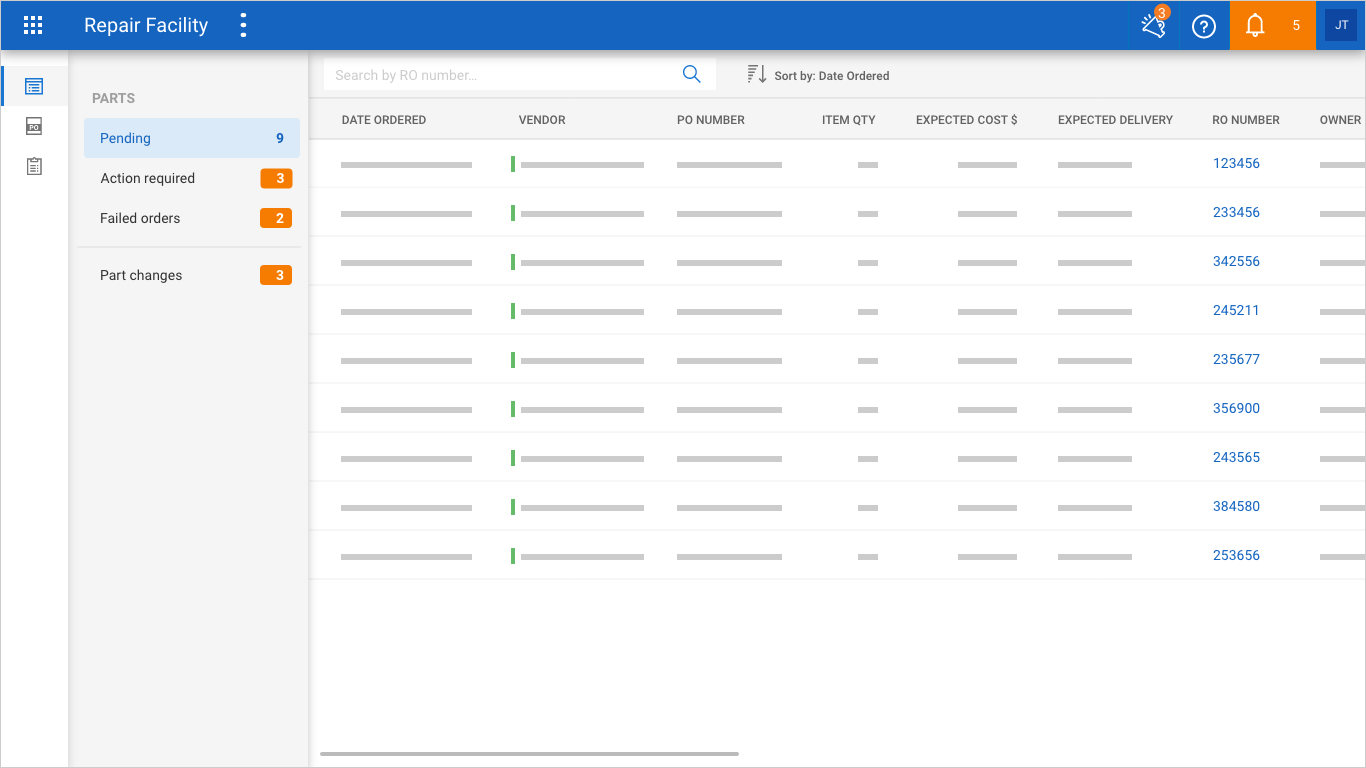The image size is (1366, 768).
Task: Click the RO Number column header
Action: point(1246,120)
